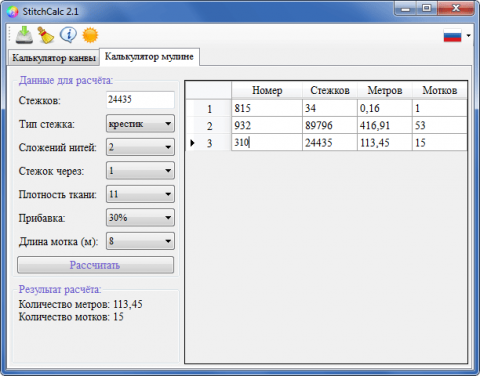Screen dimensions: 480x376
Task: Click the Russian flag language icon
Action: point(452,35)
